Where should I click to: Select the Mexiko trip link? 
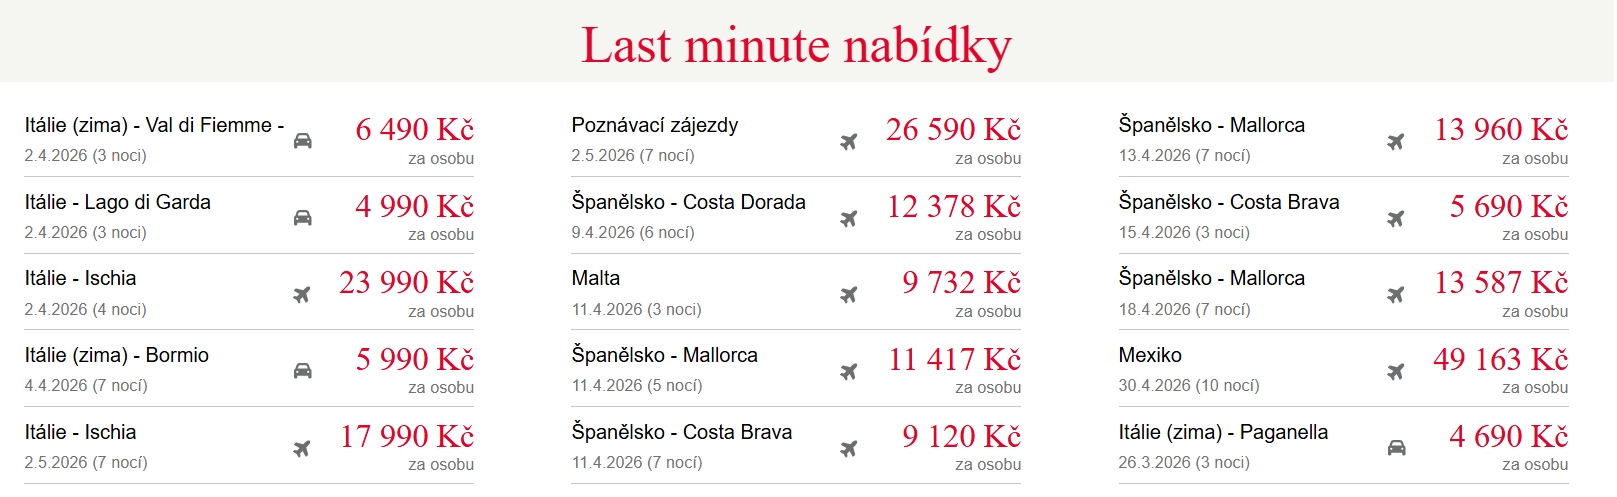[1150, 356]
